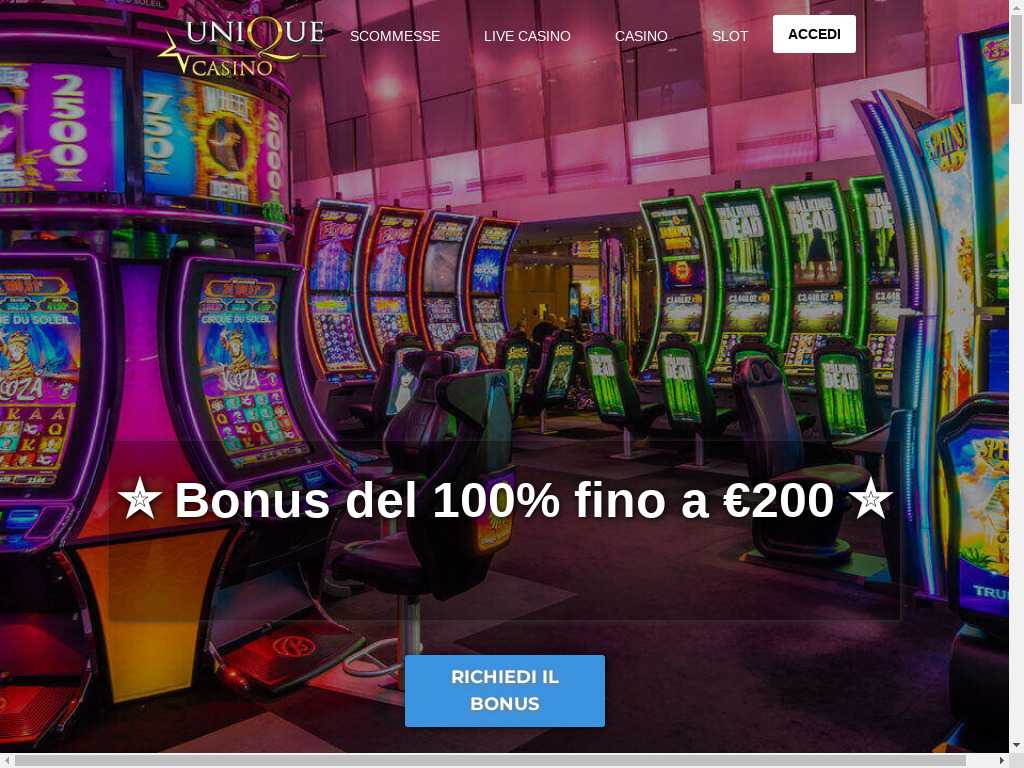Click the vertical scrollbar down arrow
This screenshot has width=1024, height=768.
[1016, 746]
